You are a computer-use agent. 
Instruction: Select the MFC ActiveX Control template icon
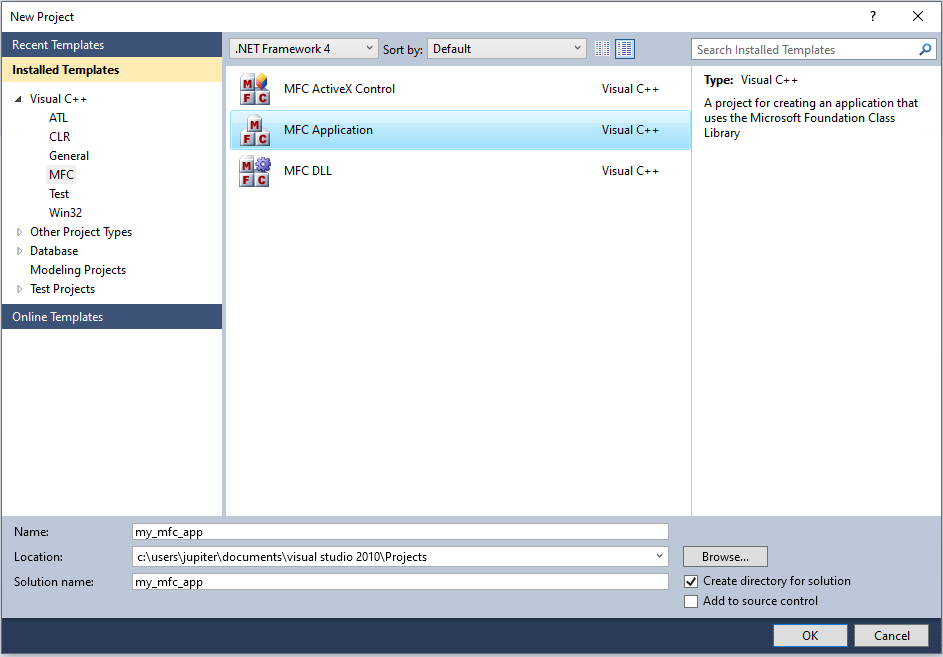(x=255, y=89)
